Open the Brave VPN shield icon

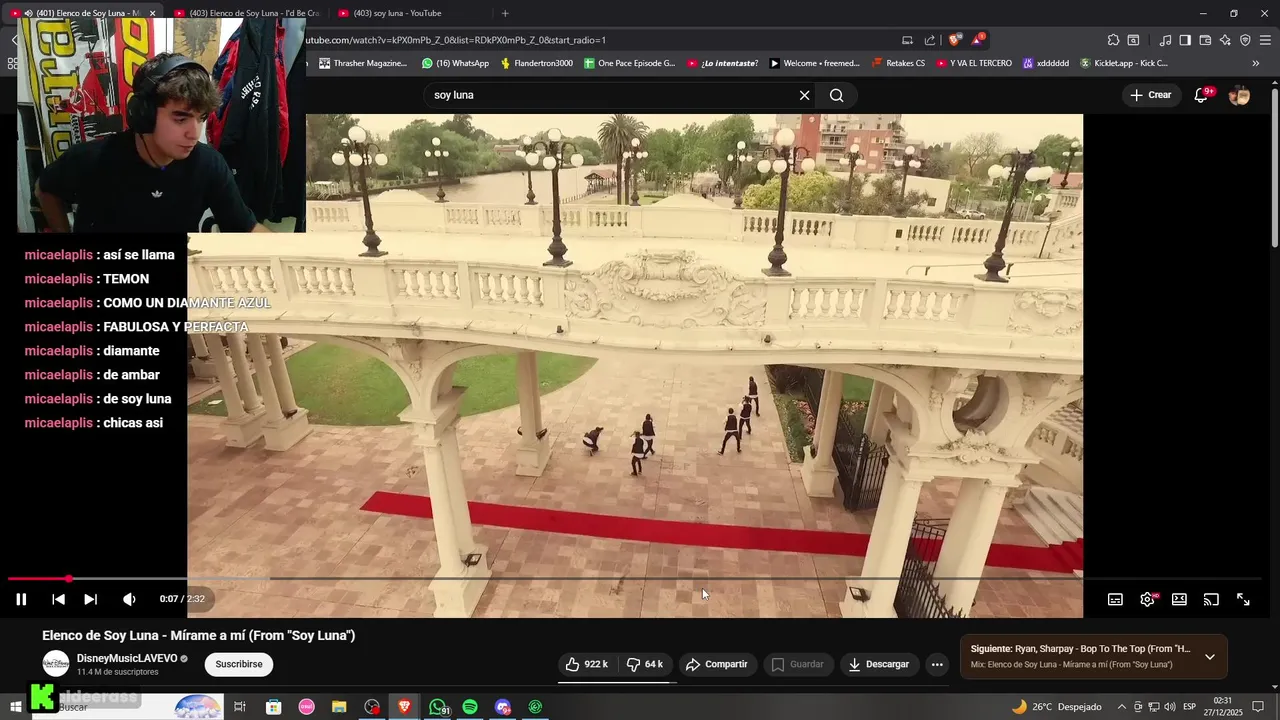[1245, 40]
